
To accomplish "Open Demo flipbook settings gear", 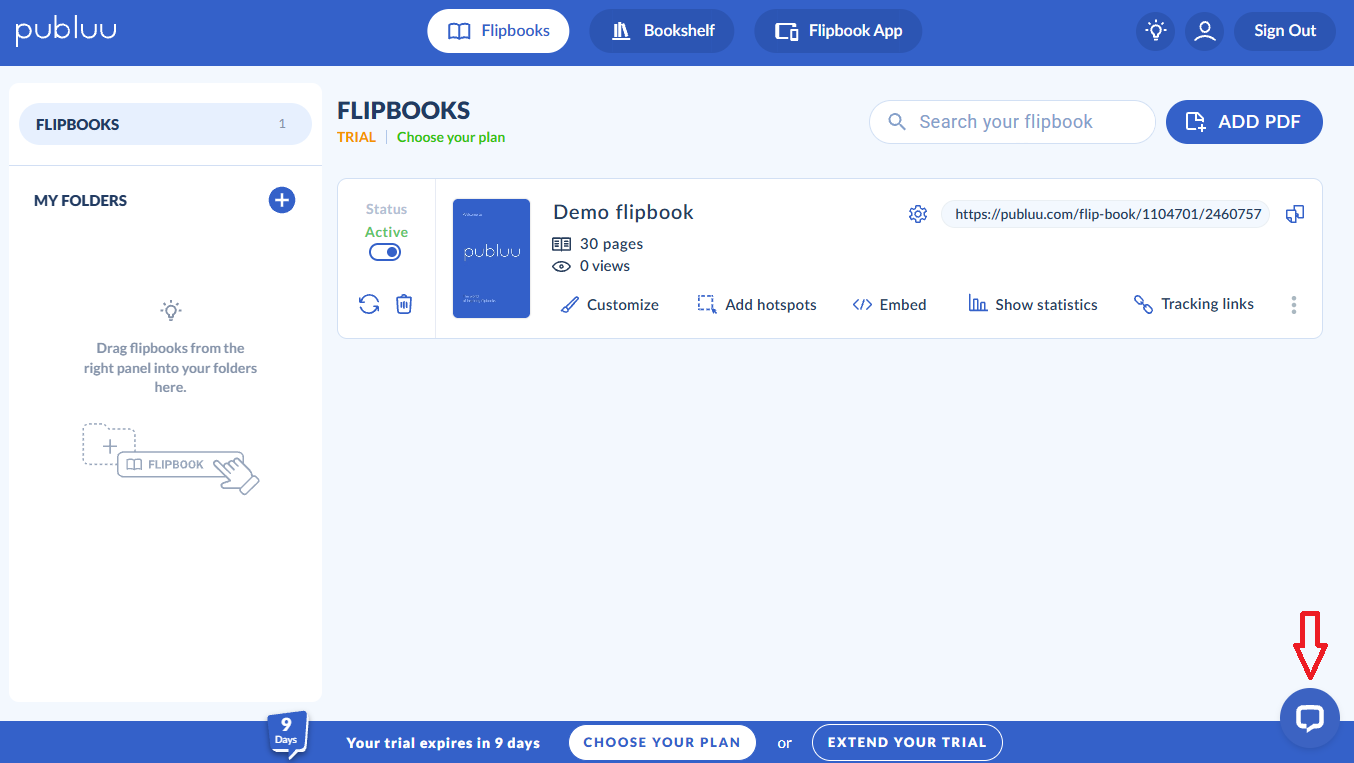I will click(918, 214).
